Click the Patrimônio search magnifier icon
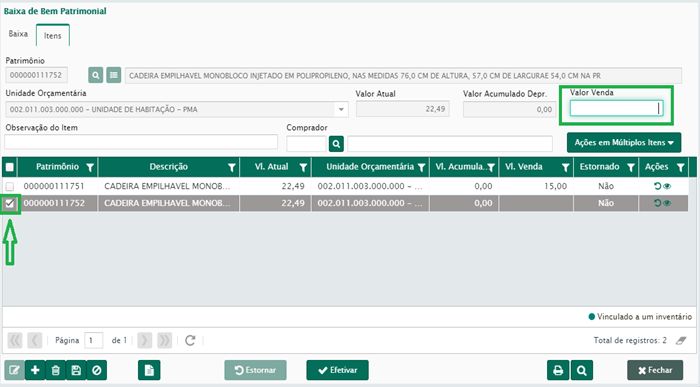Screen dimensions: 700x387 click(x=95, y=75)
